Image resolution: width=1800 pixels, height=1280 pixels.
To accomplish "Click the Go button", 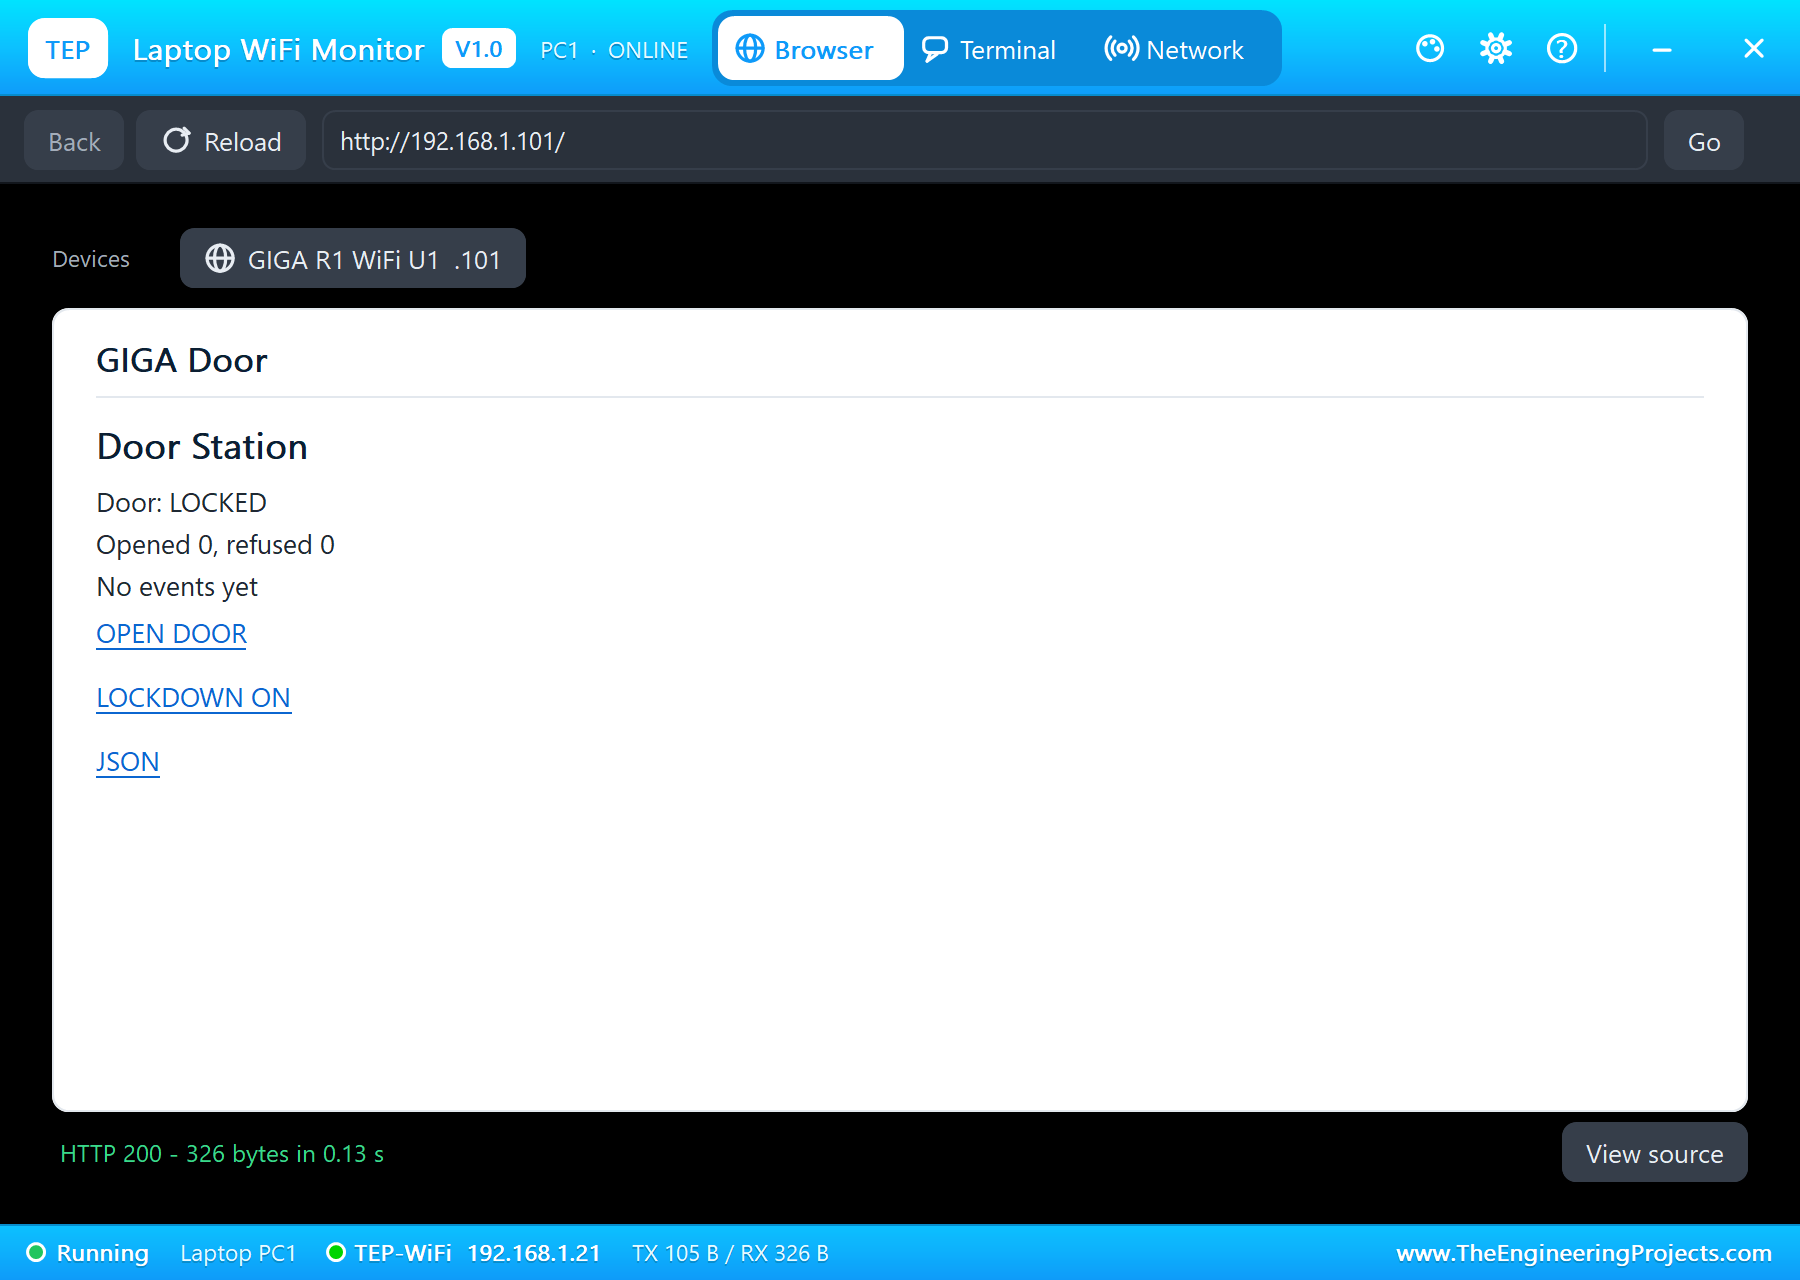I will coord(1704,141).
